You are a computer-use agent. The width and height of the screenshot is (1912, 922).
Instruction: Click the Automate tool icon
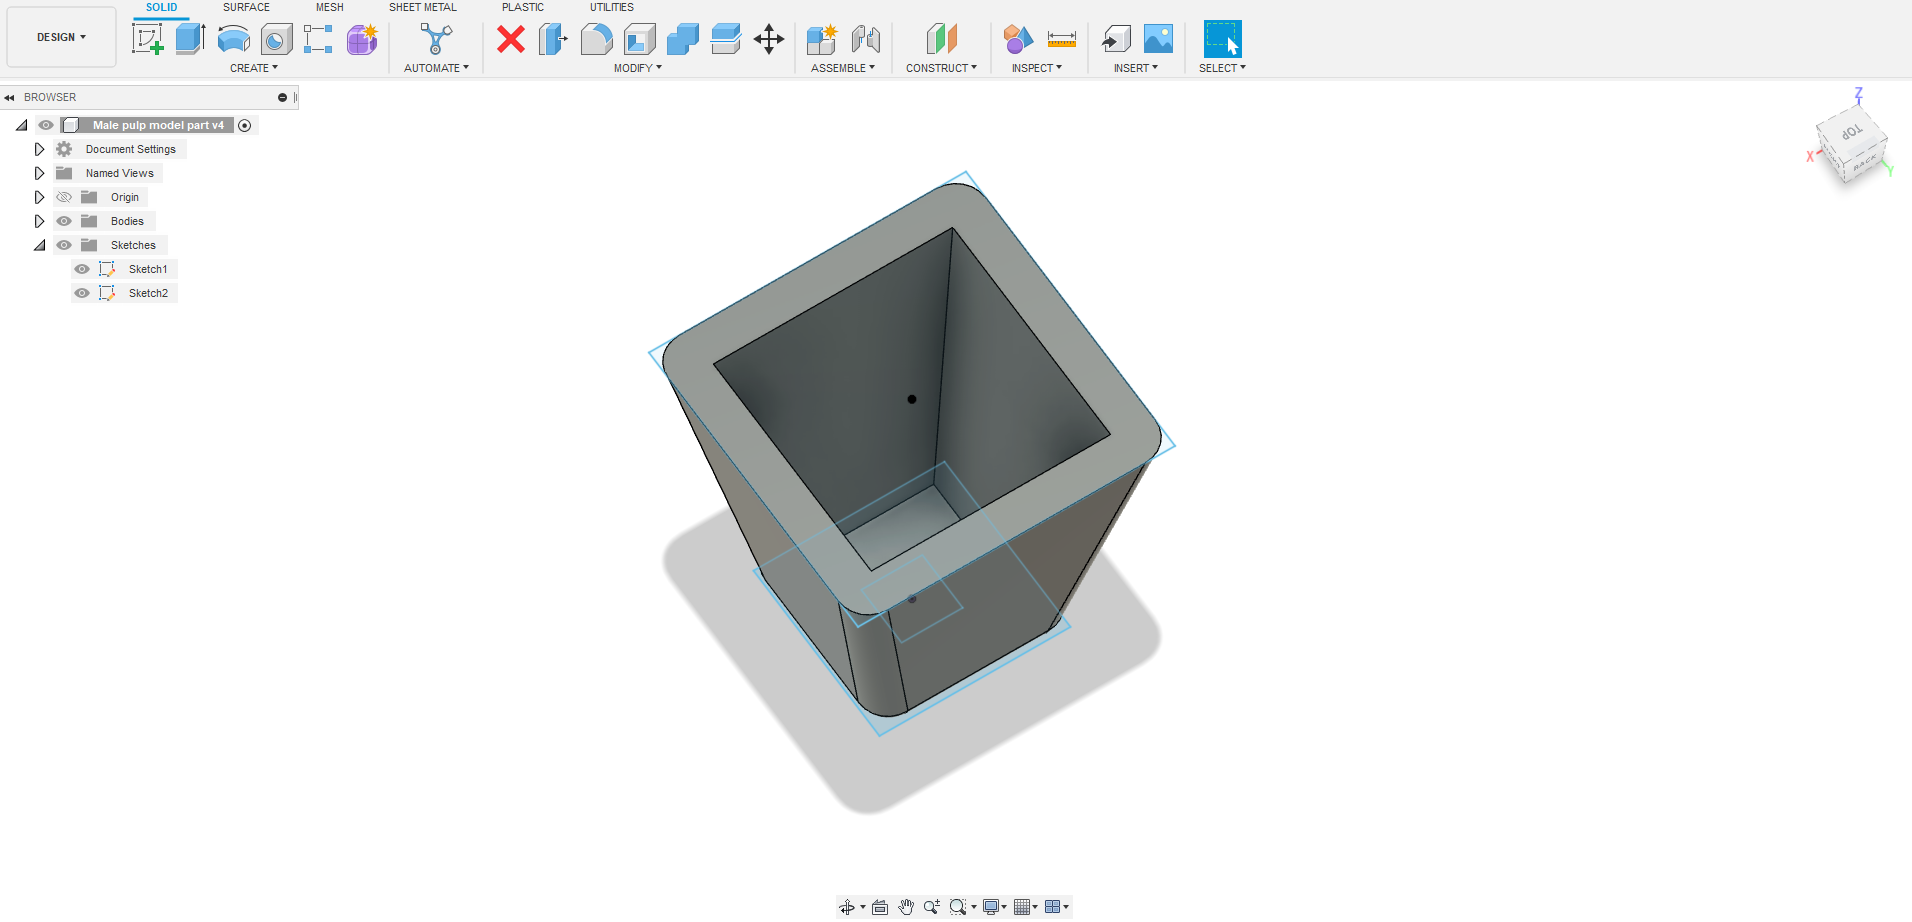(x=436, y=39)
